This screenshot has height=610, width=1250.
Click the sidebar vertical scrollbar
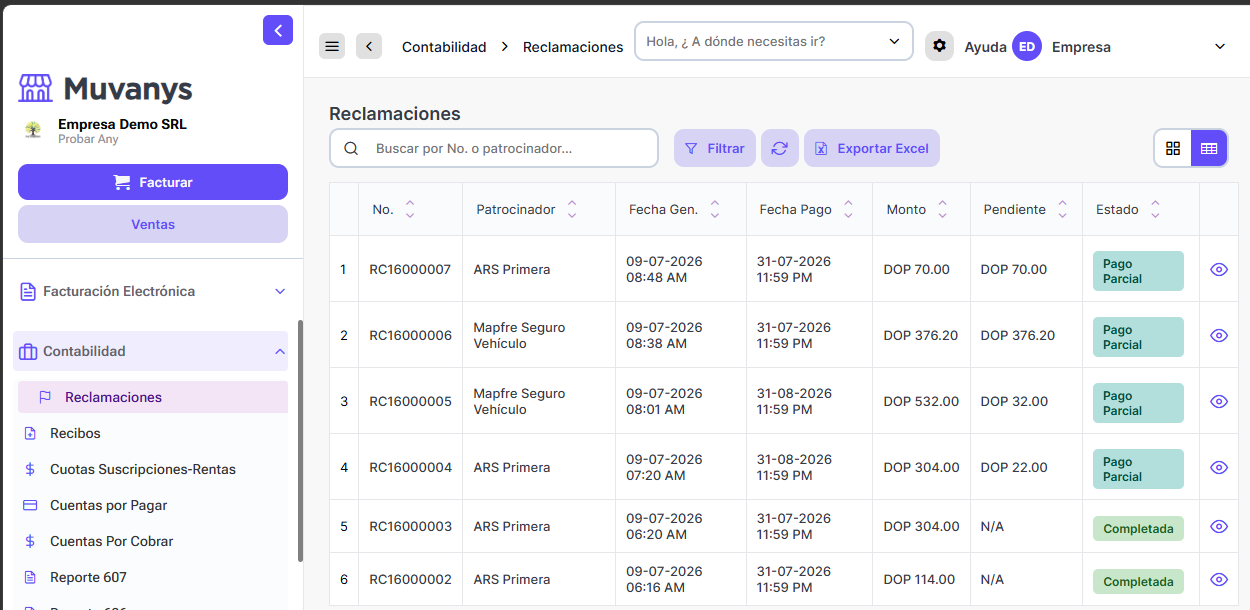300,440
